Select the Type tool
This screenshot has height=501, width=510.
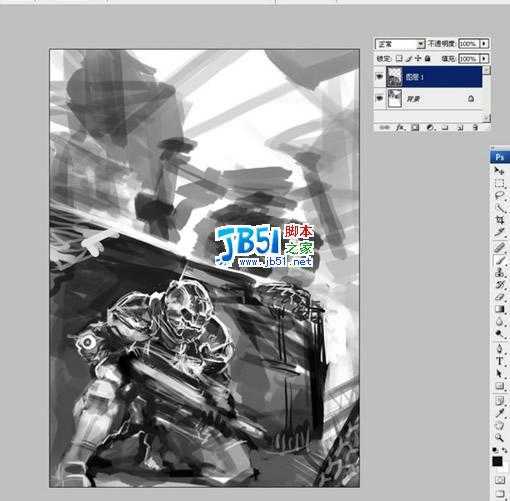tap(499, 361)
